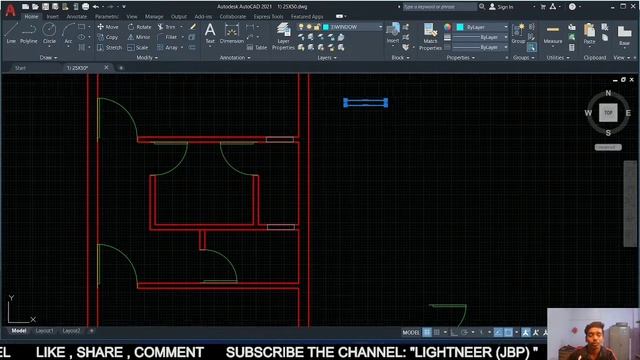
Task: Expand the Utilities panel
Action: [x=558, y=58]
